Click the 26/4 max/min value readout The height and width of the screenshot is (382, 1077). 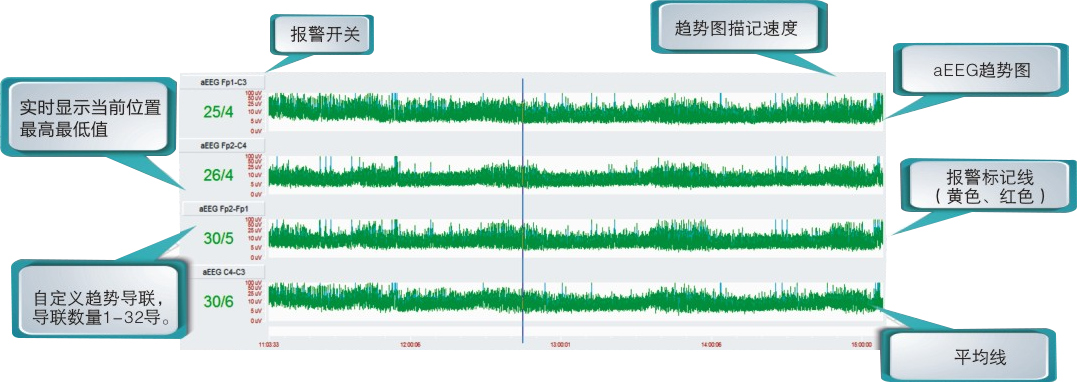tap(218, 175)
